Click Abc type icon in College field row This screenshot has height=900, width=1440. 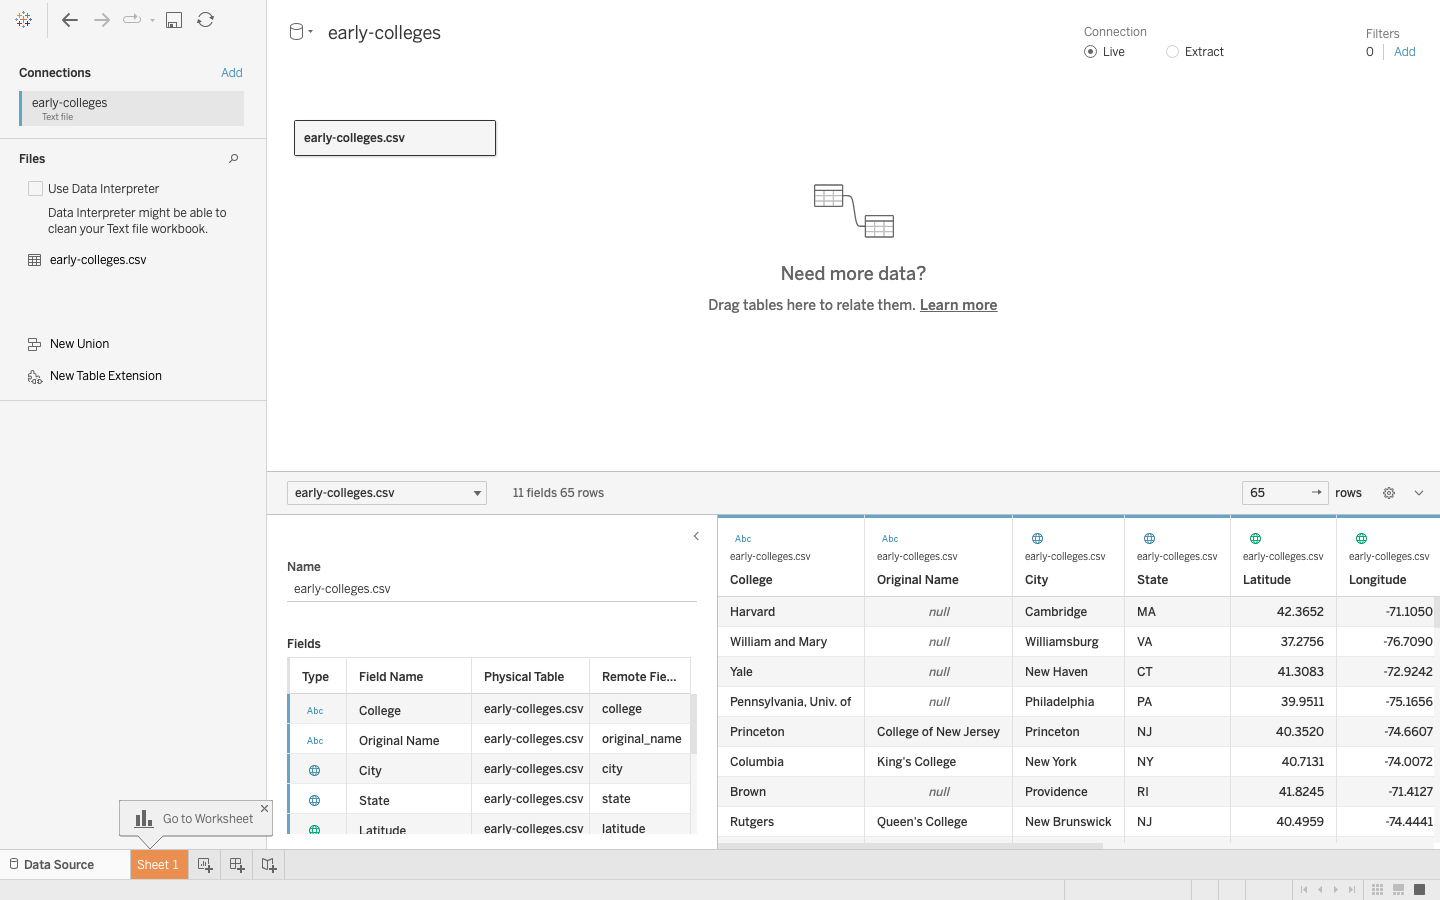coord(315,711)
